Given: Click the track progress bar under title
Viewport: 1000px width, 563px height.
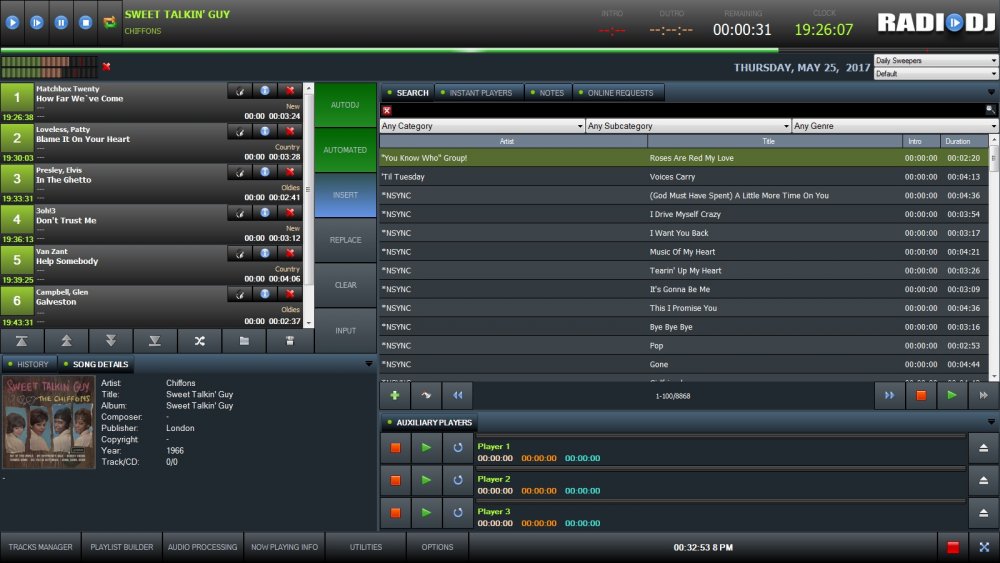Looking at the screenshot, I should [500, 50].
